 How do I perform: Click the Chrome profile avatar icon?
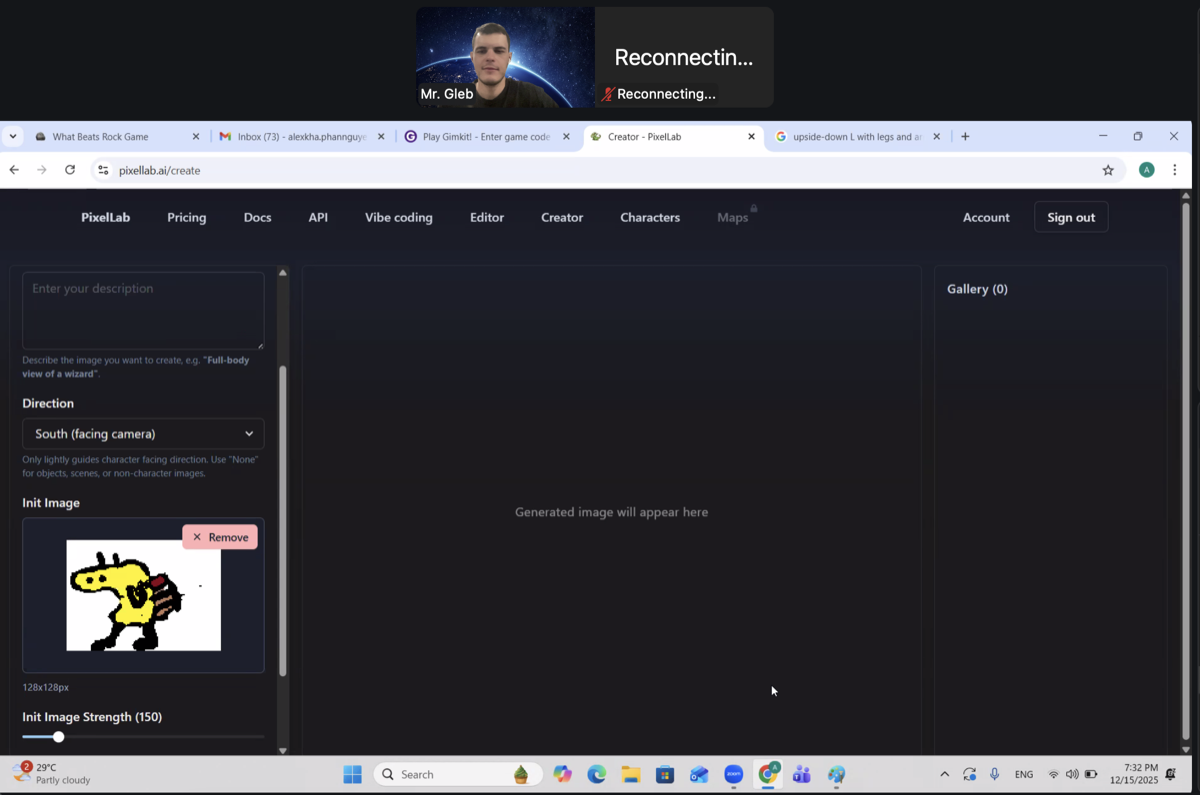(1147, 170)
